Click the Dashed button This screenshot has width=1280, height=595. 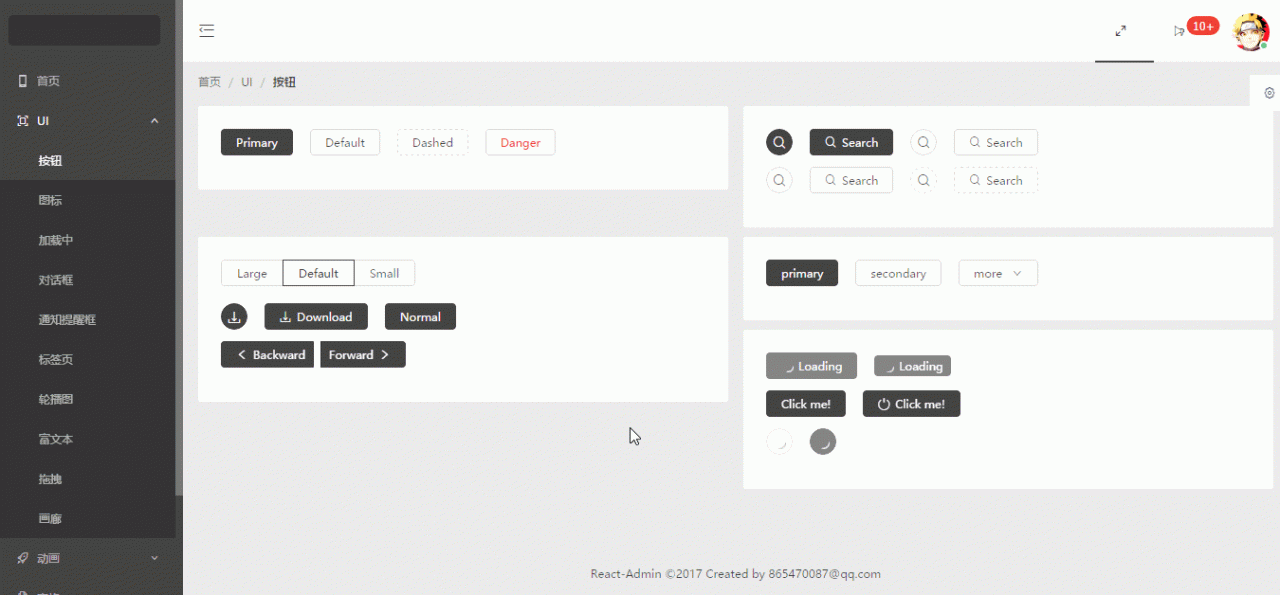433,142
